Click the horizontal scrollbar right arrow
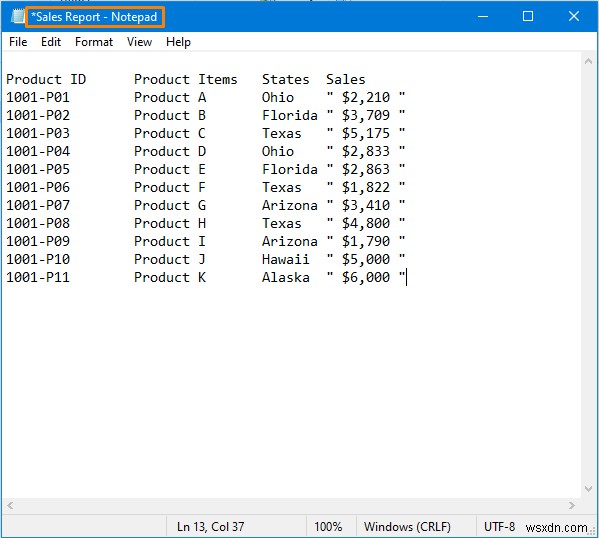 coord(571,506)
